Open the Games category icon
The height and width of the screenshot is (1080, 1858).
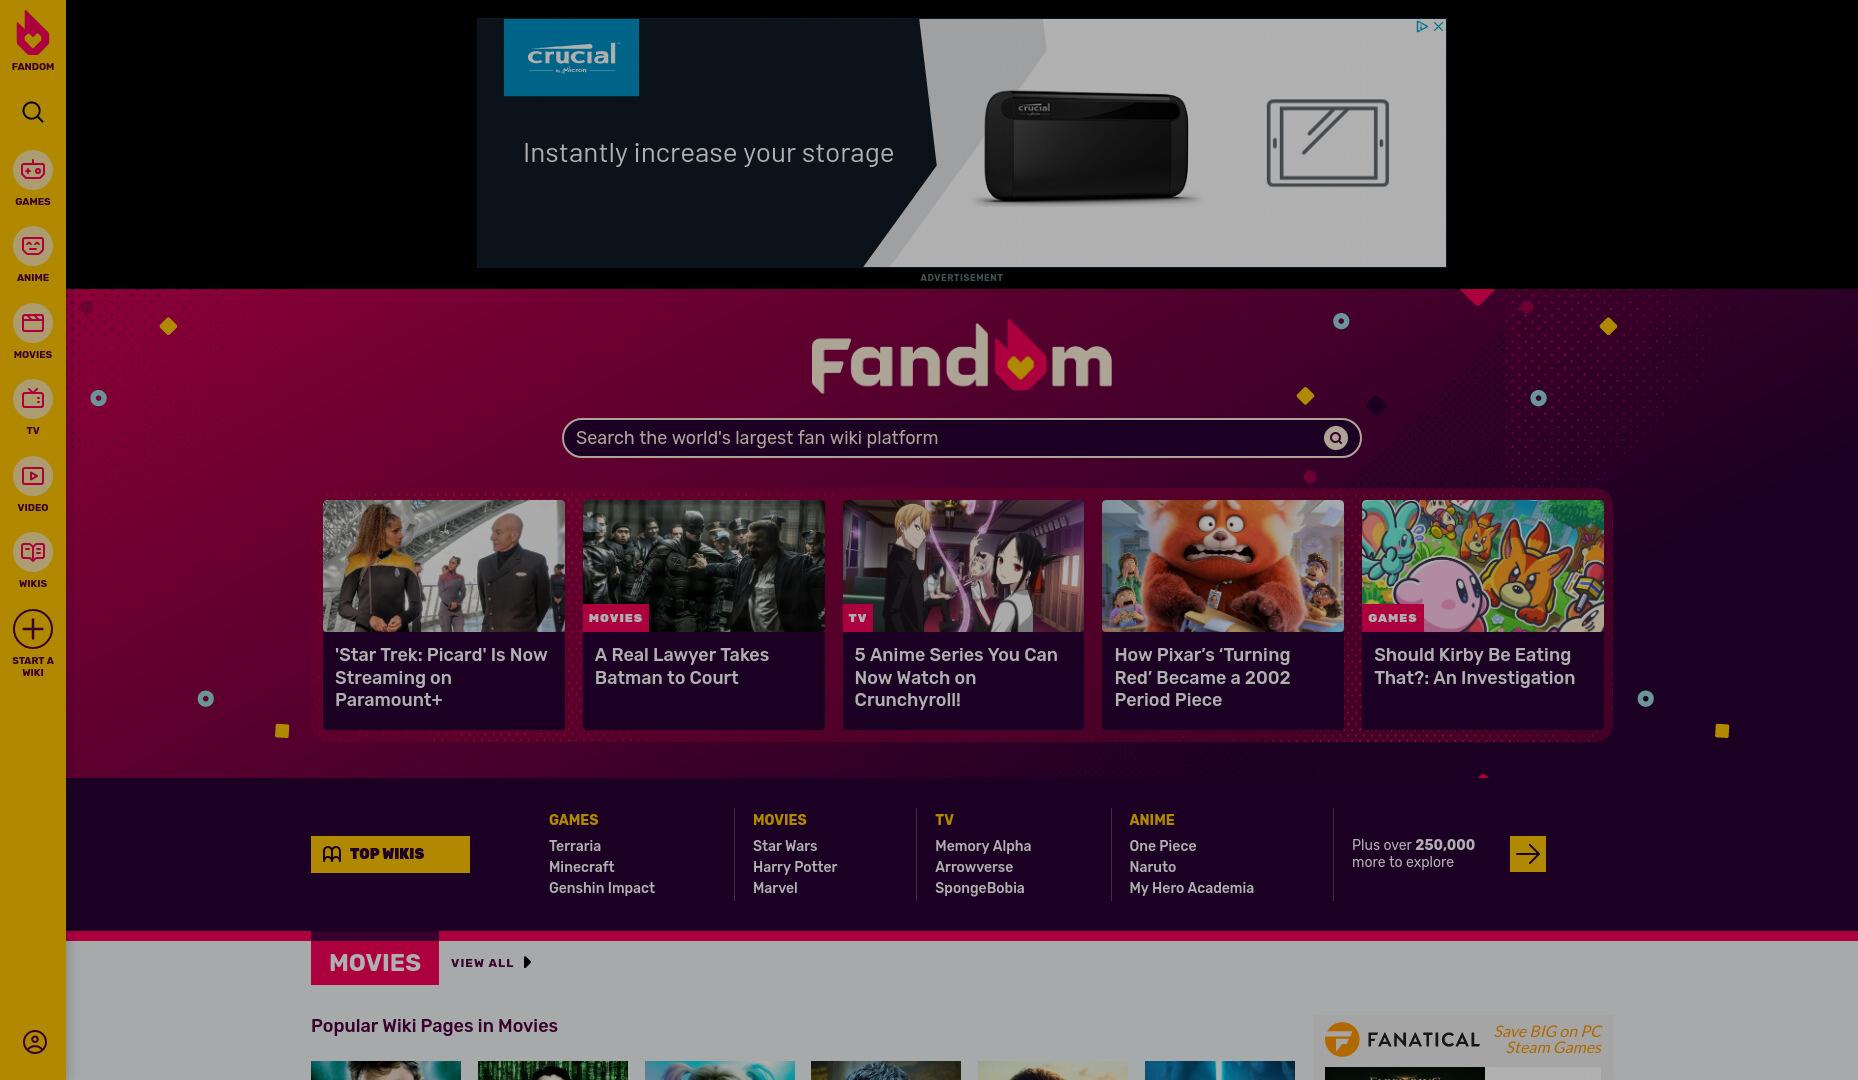coord(33,170)
